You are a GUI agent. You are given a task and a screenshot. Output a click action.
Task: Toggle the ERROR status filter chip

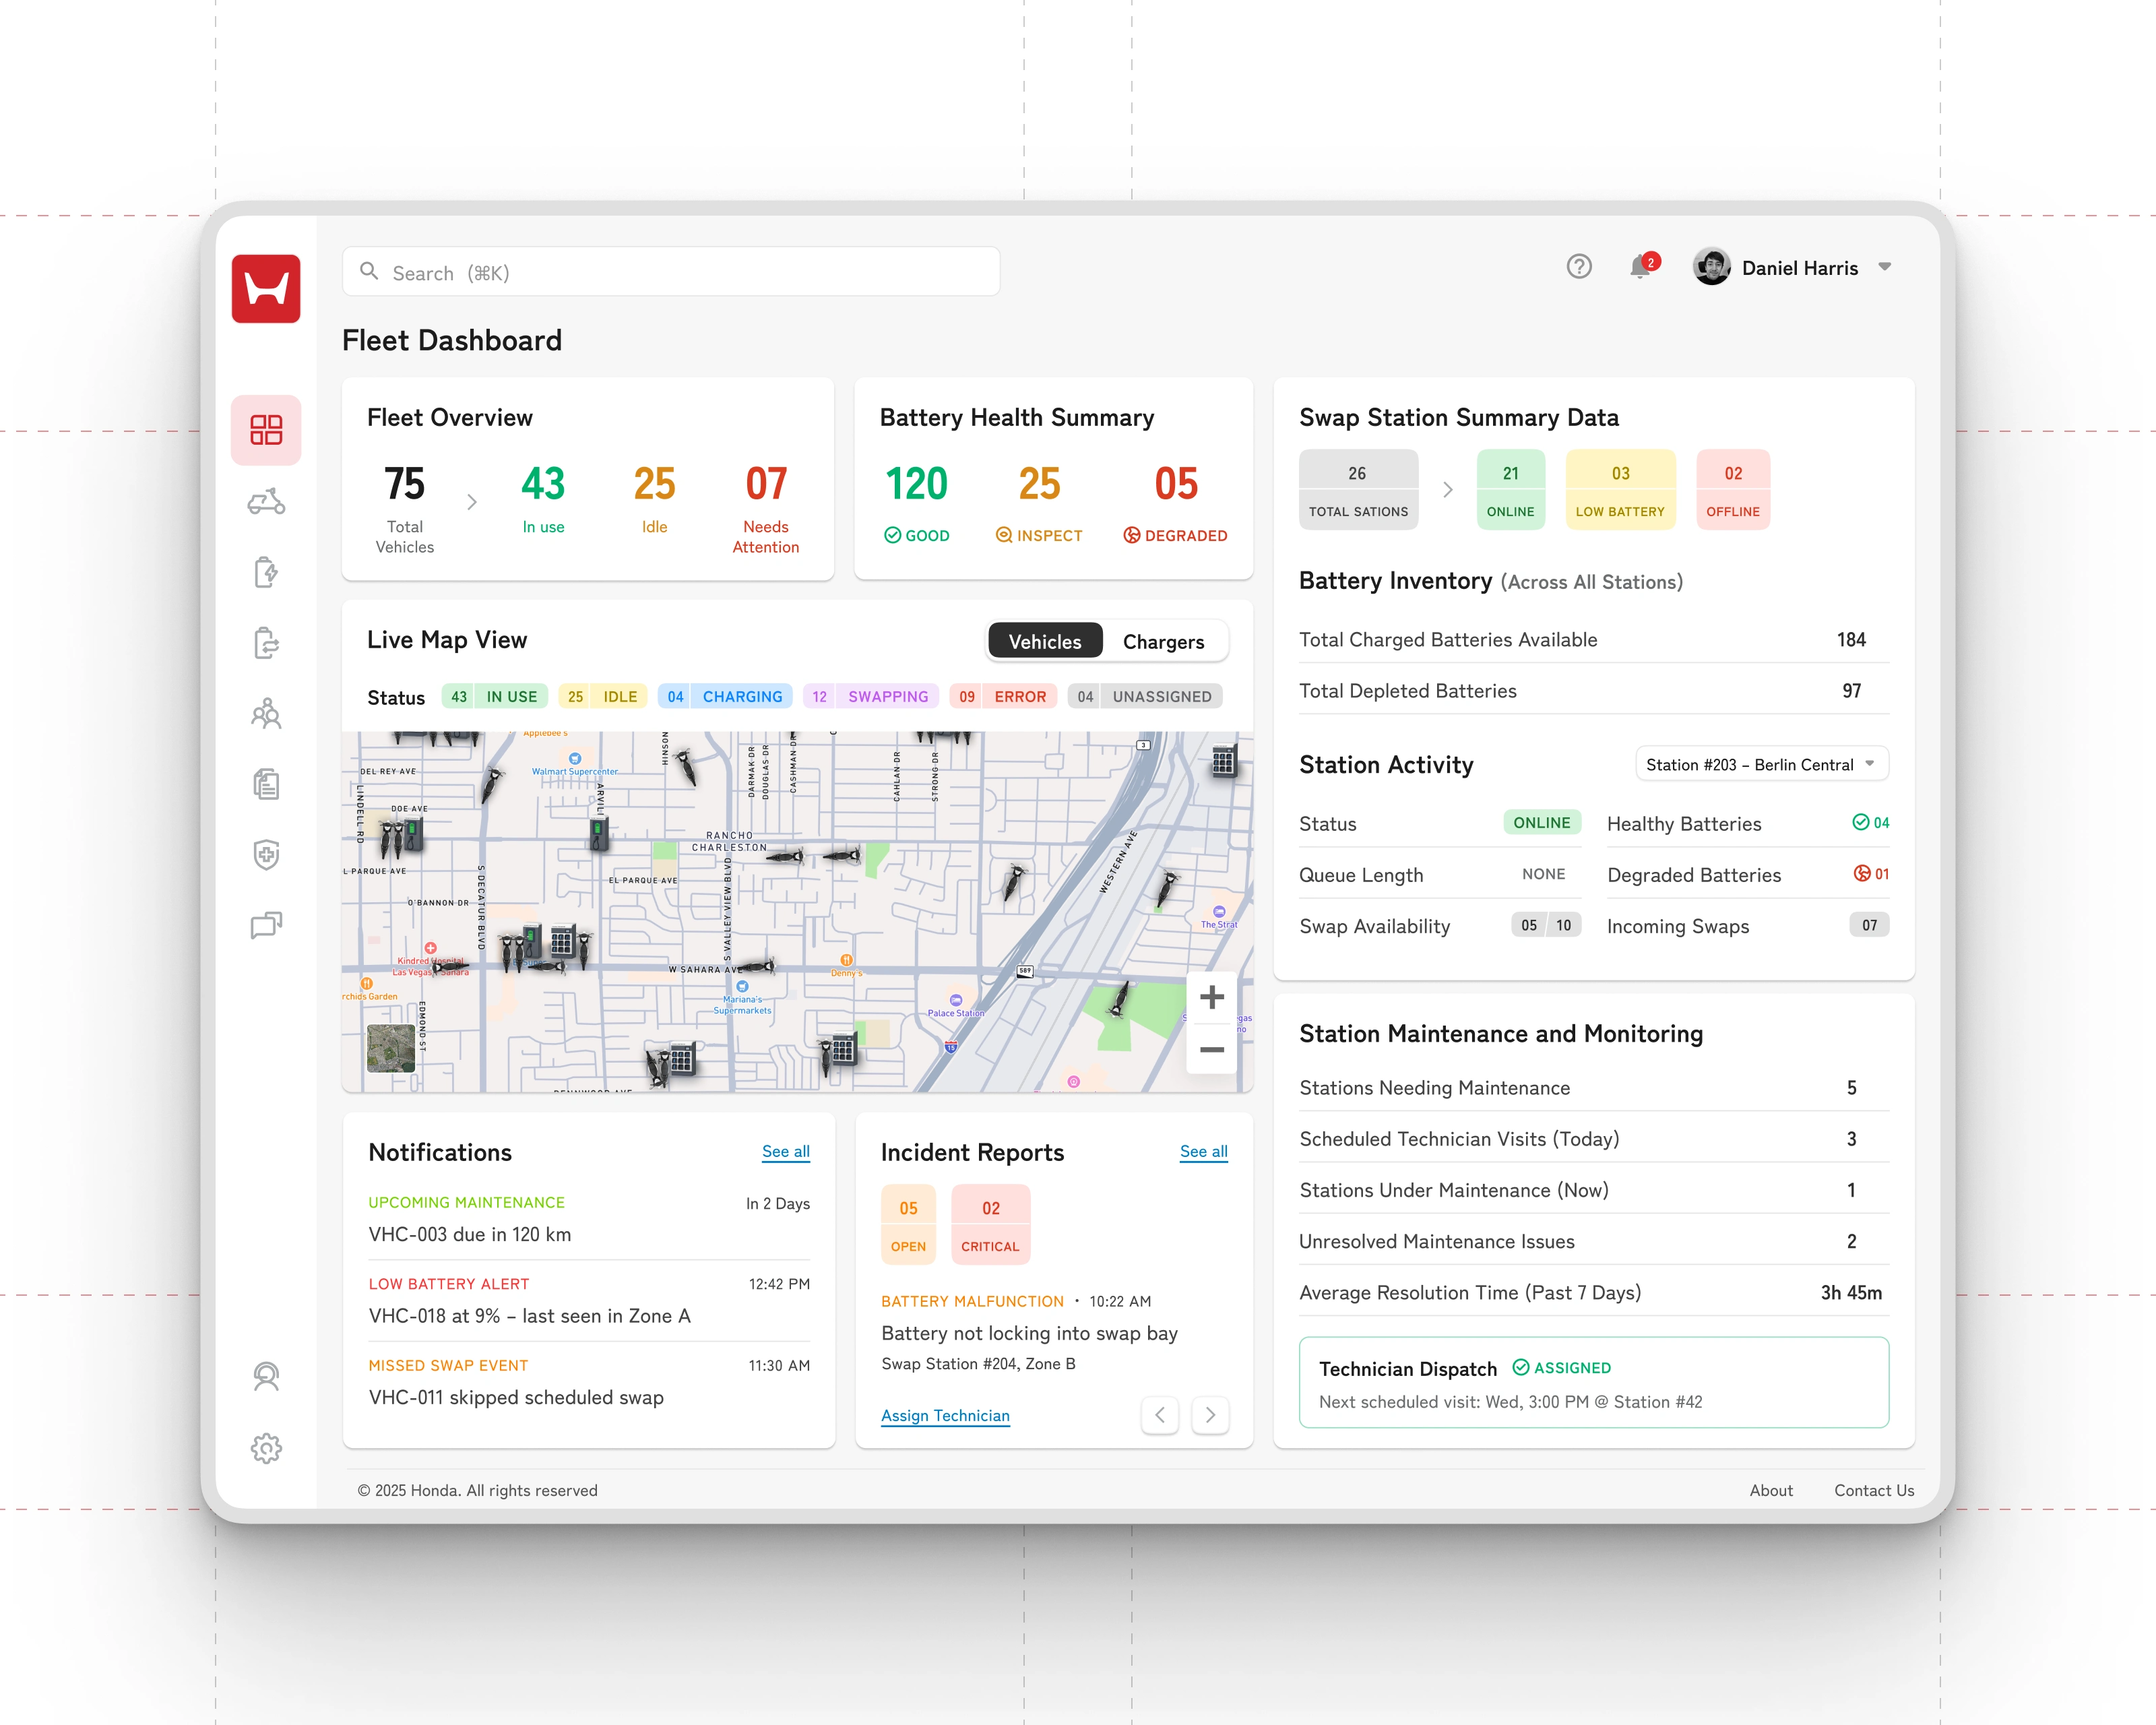[1003, 697]
